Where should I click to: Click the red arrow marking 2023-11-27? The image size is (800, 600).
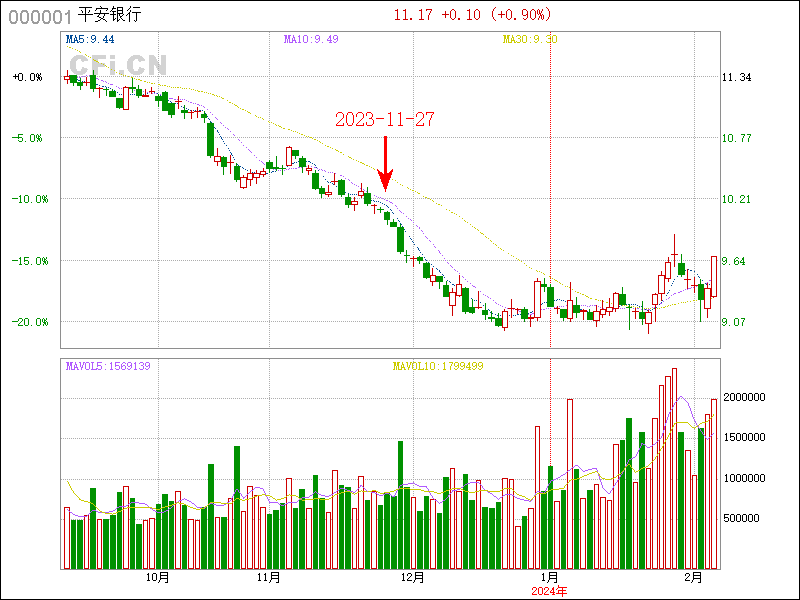[385, 163]
